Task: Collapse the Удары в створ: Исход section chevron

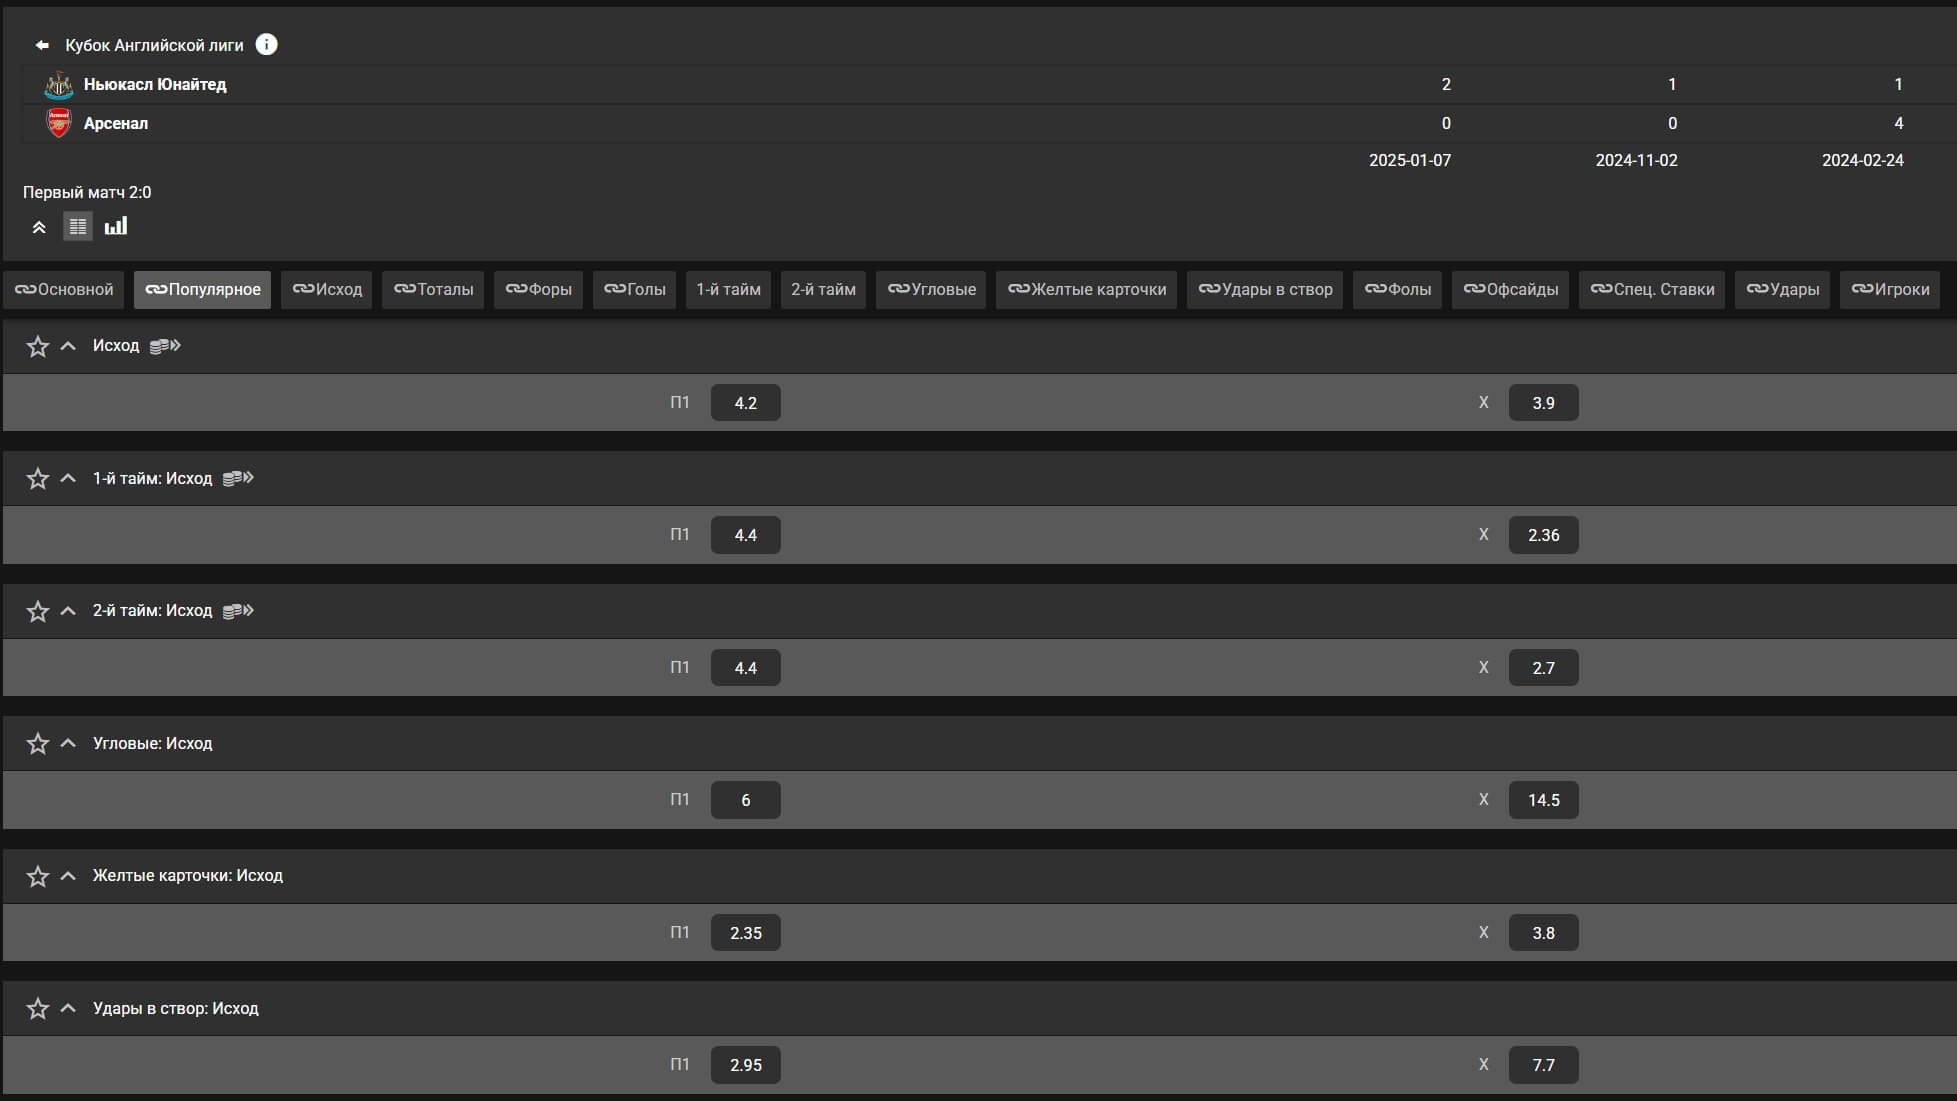Action: tap(68, 1008)
